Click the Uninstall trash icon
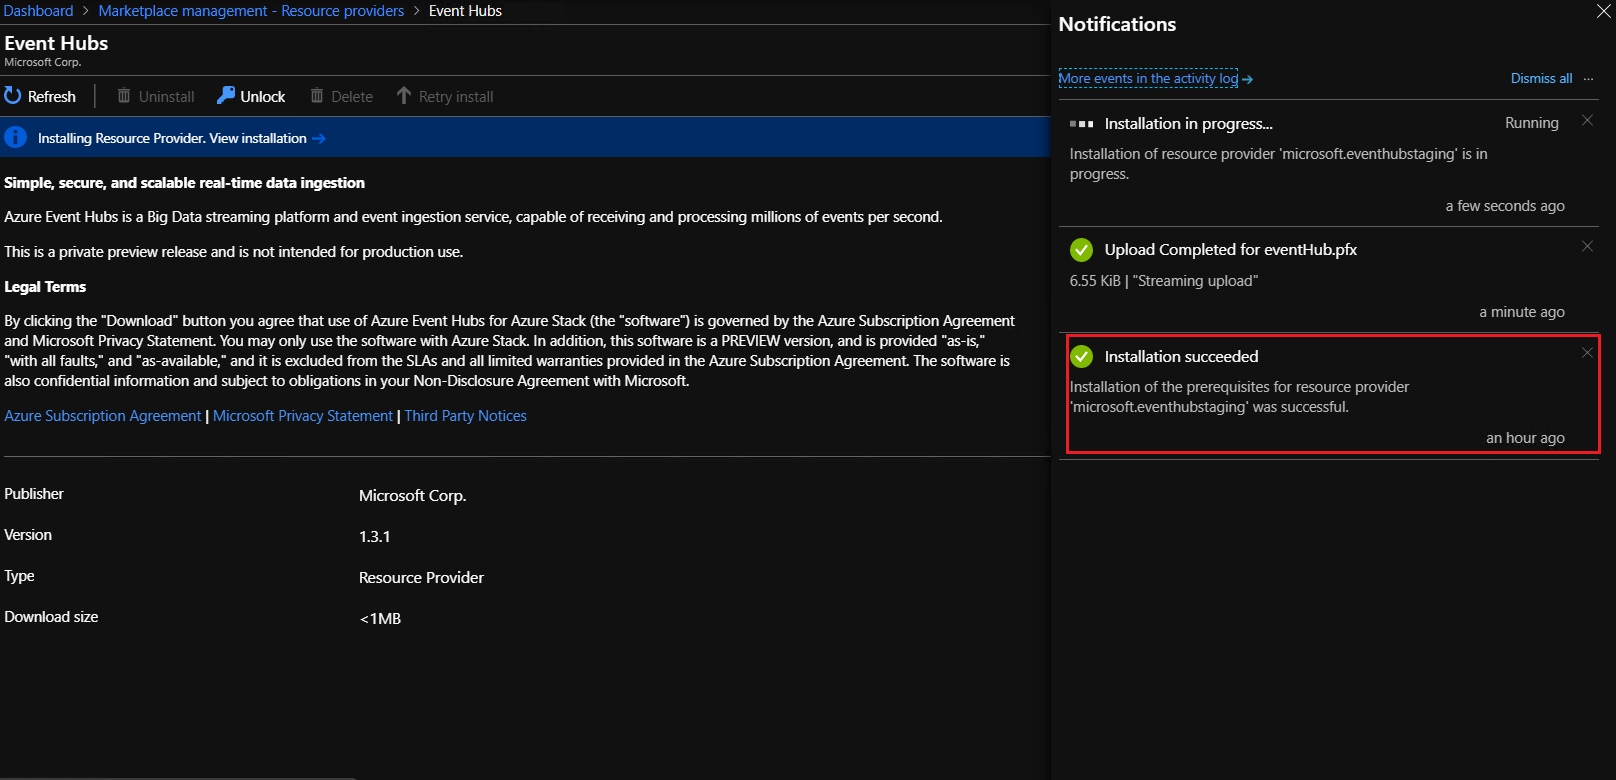1616x780 pixels. 124,96
